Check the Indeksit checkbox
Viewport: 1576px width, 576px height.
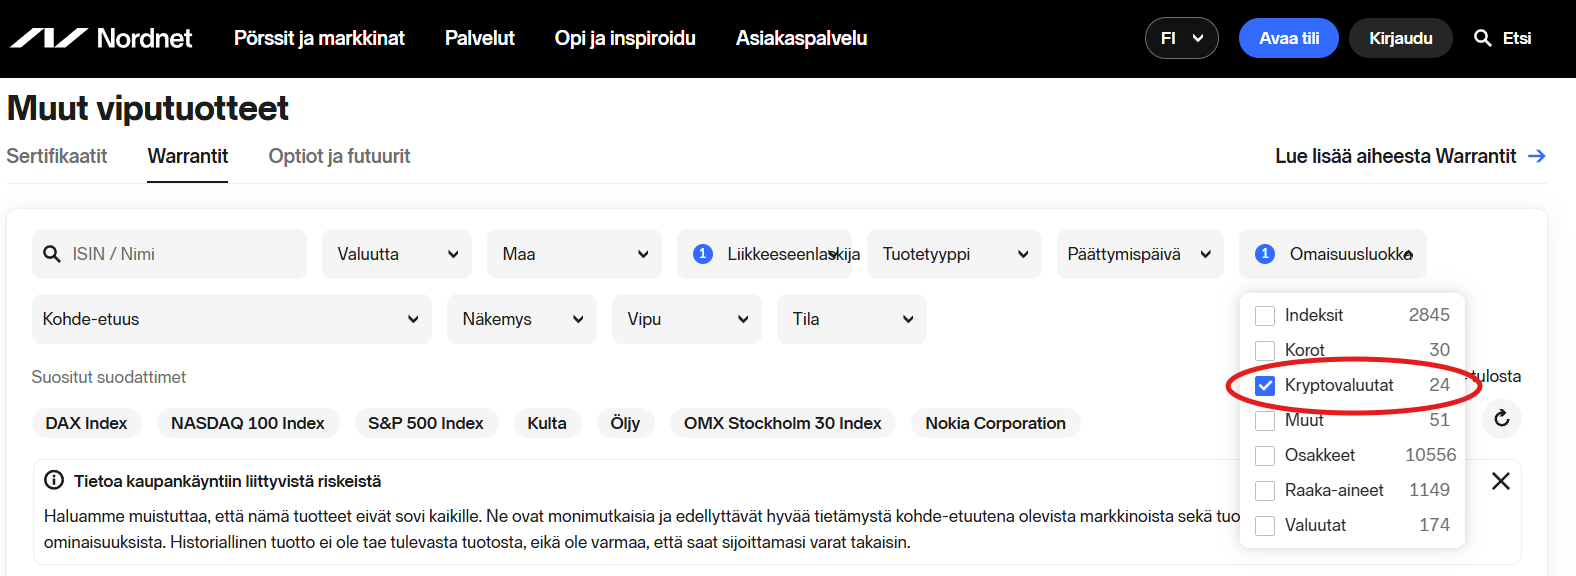[1265, 316]
